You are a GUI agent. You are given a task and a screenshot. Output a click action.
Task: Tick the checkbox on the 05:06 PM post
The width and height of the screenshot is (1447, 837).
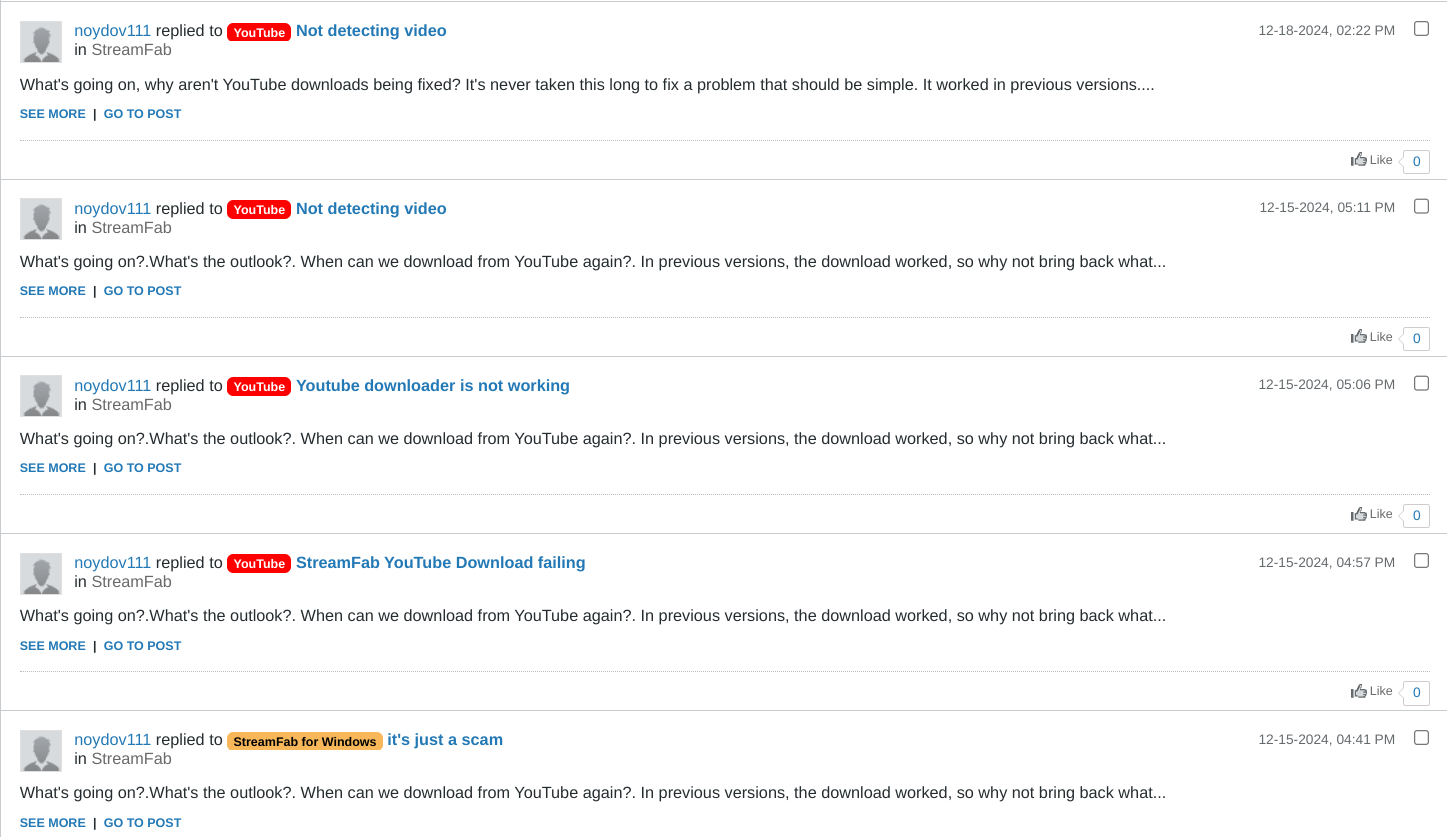click(x=1421, y=383)
